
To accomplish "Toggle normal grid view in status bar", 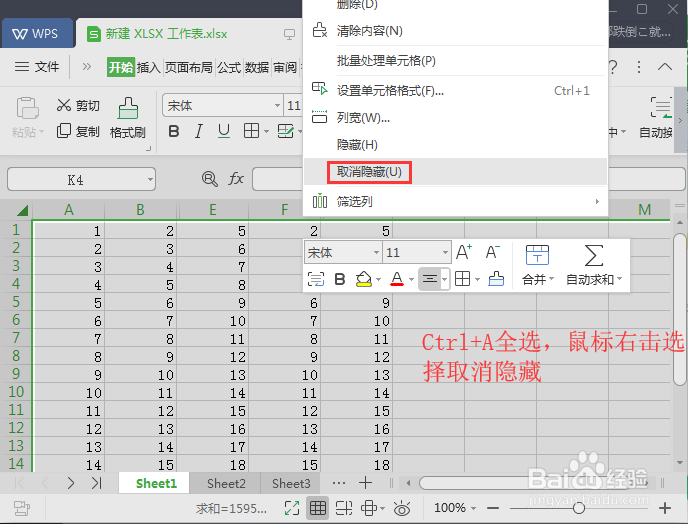I will tap(318, 508).
